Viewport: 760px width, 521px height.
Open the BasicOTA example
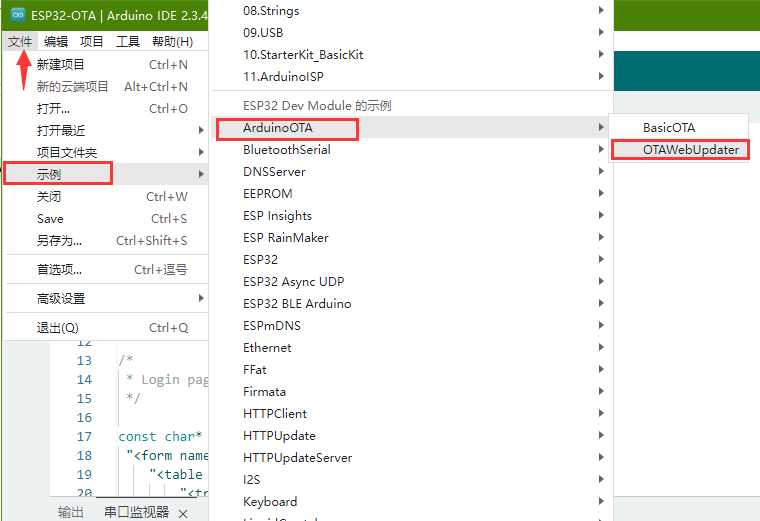(x=679, y=127)
